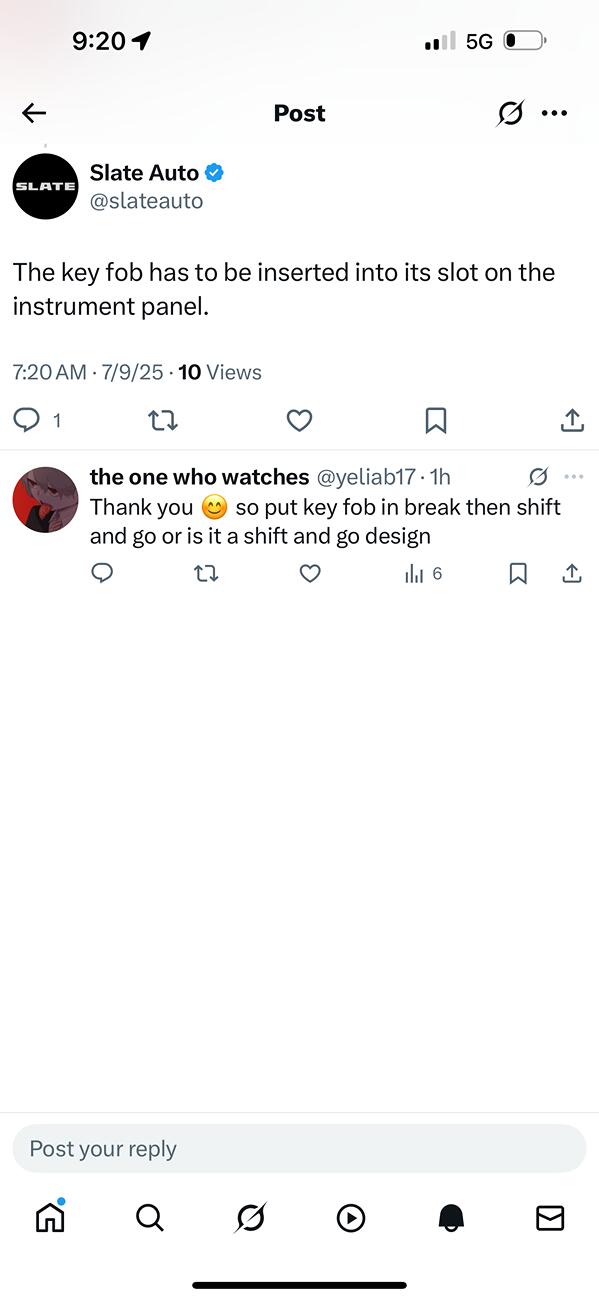
Task: Tap the back arrow to leave Post
Action: point(34,113)
